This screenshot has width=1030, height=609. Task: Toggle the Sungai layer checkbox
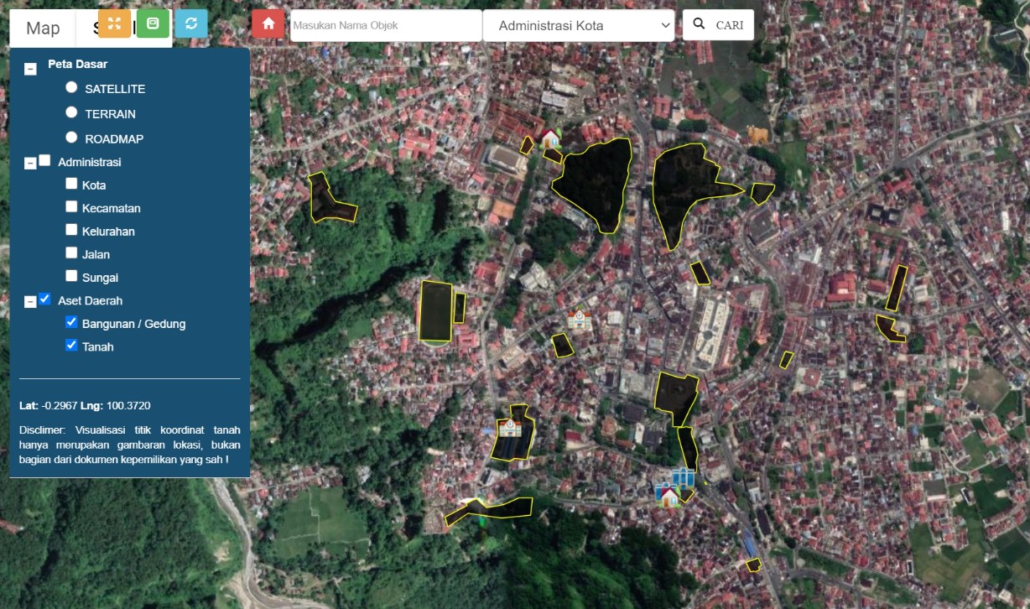(71, 276)
